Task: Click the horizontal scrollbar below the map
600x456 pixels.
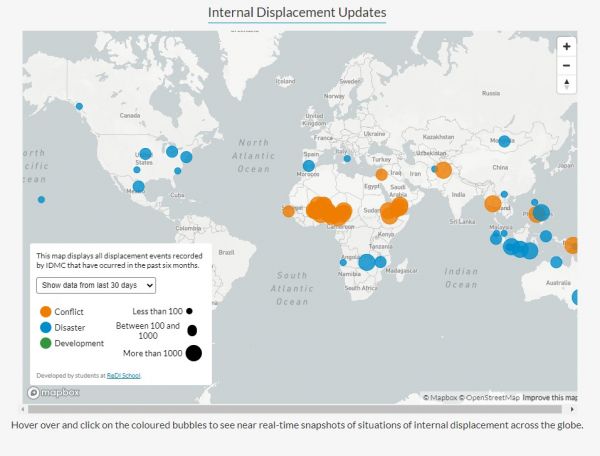Action: point(300,409)
